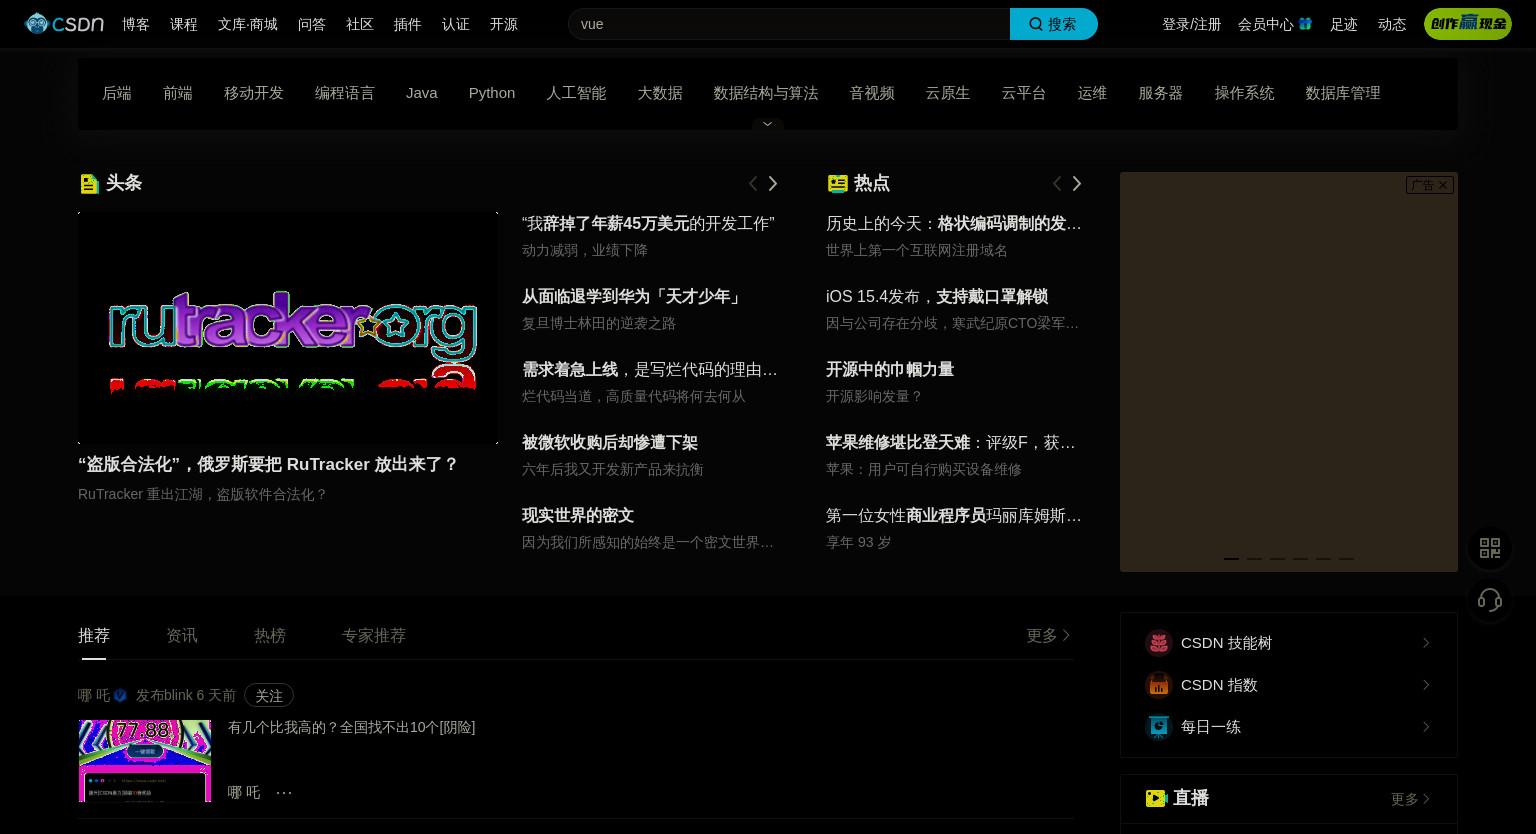Select the Java category
Screen dimensions: 1536x834
422,93
